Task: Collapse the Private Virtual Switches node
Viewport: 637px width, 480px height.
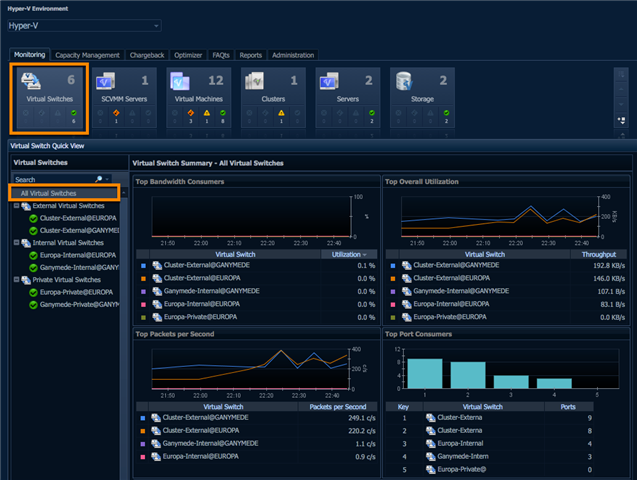Action: click(16, 279)
